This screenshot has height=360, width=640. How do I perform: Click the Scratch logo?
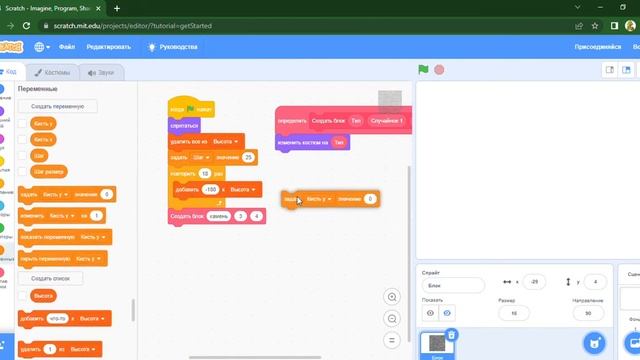11,47
